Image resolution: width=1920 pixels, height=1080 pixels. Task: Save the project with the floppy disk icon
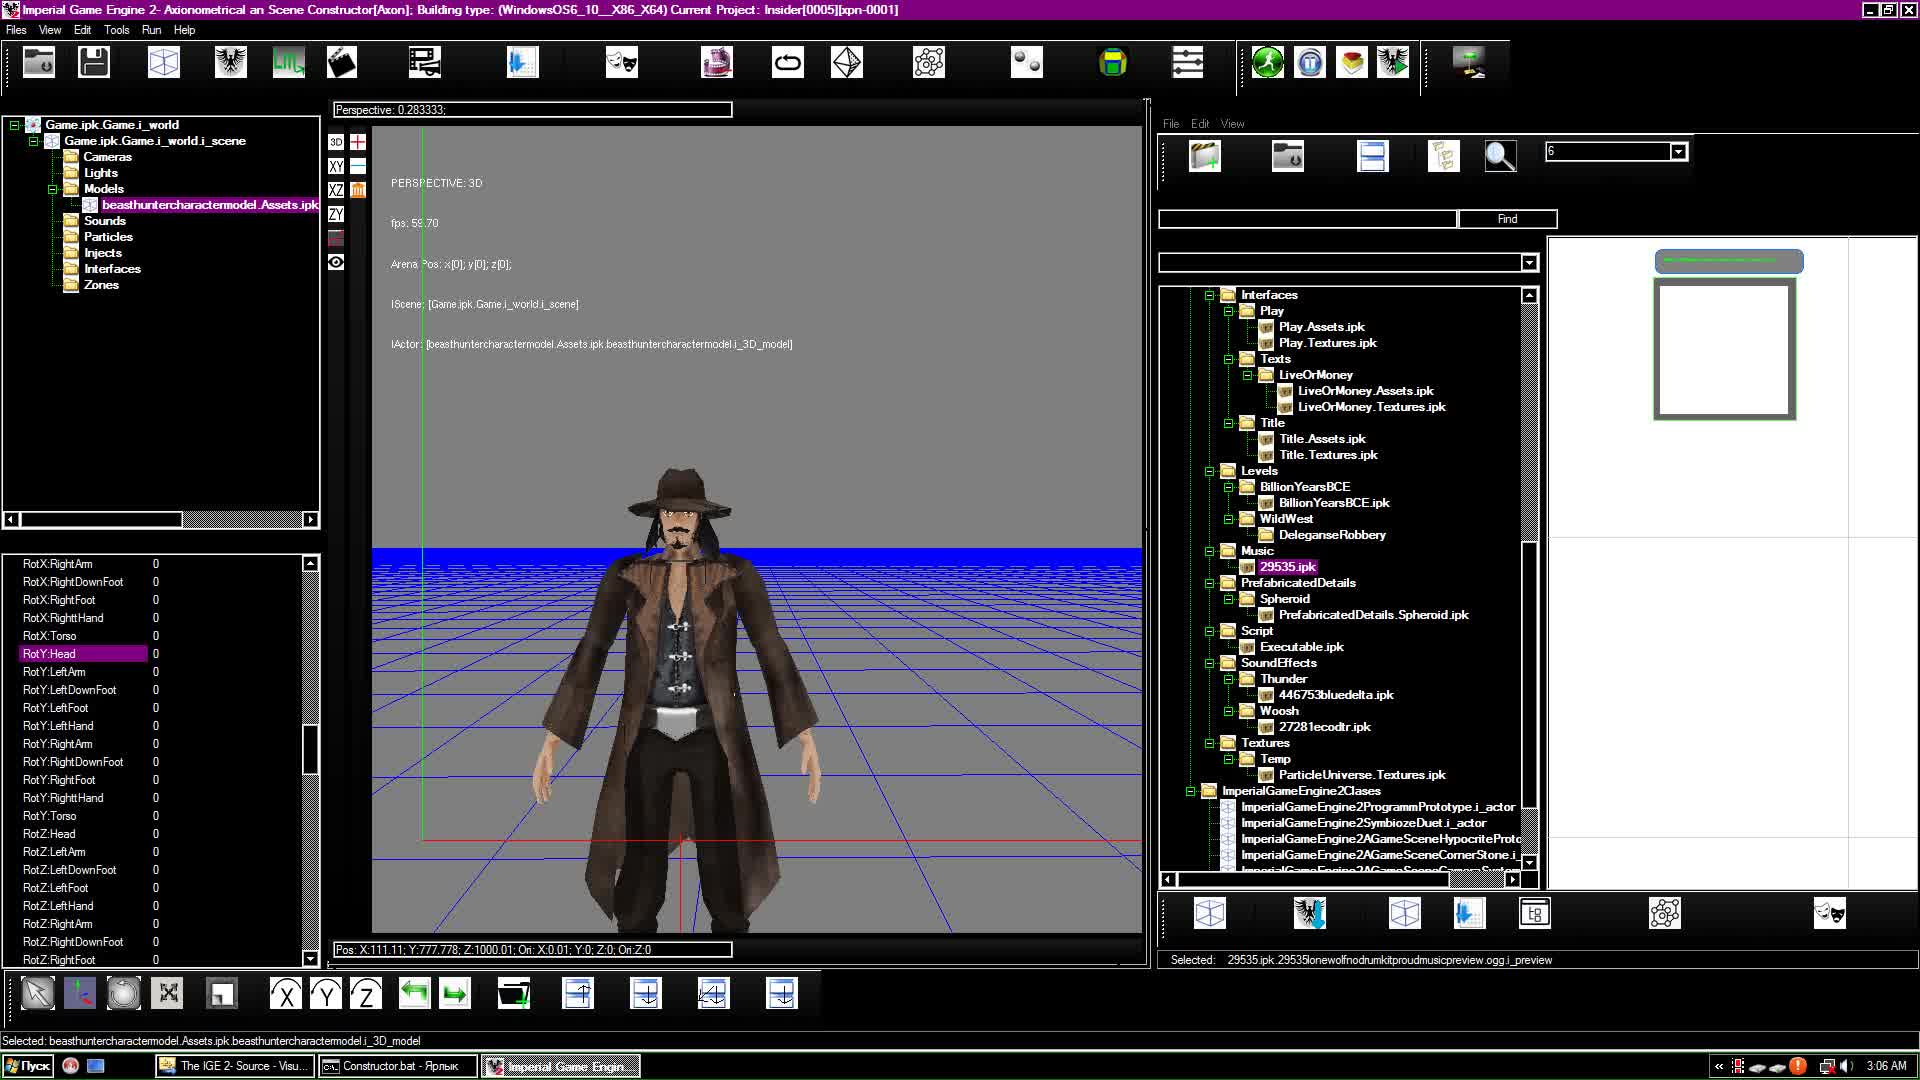[93, 62]
